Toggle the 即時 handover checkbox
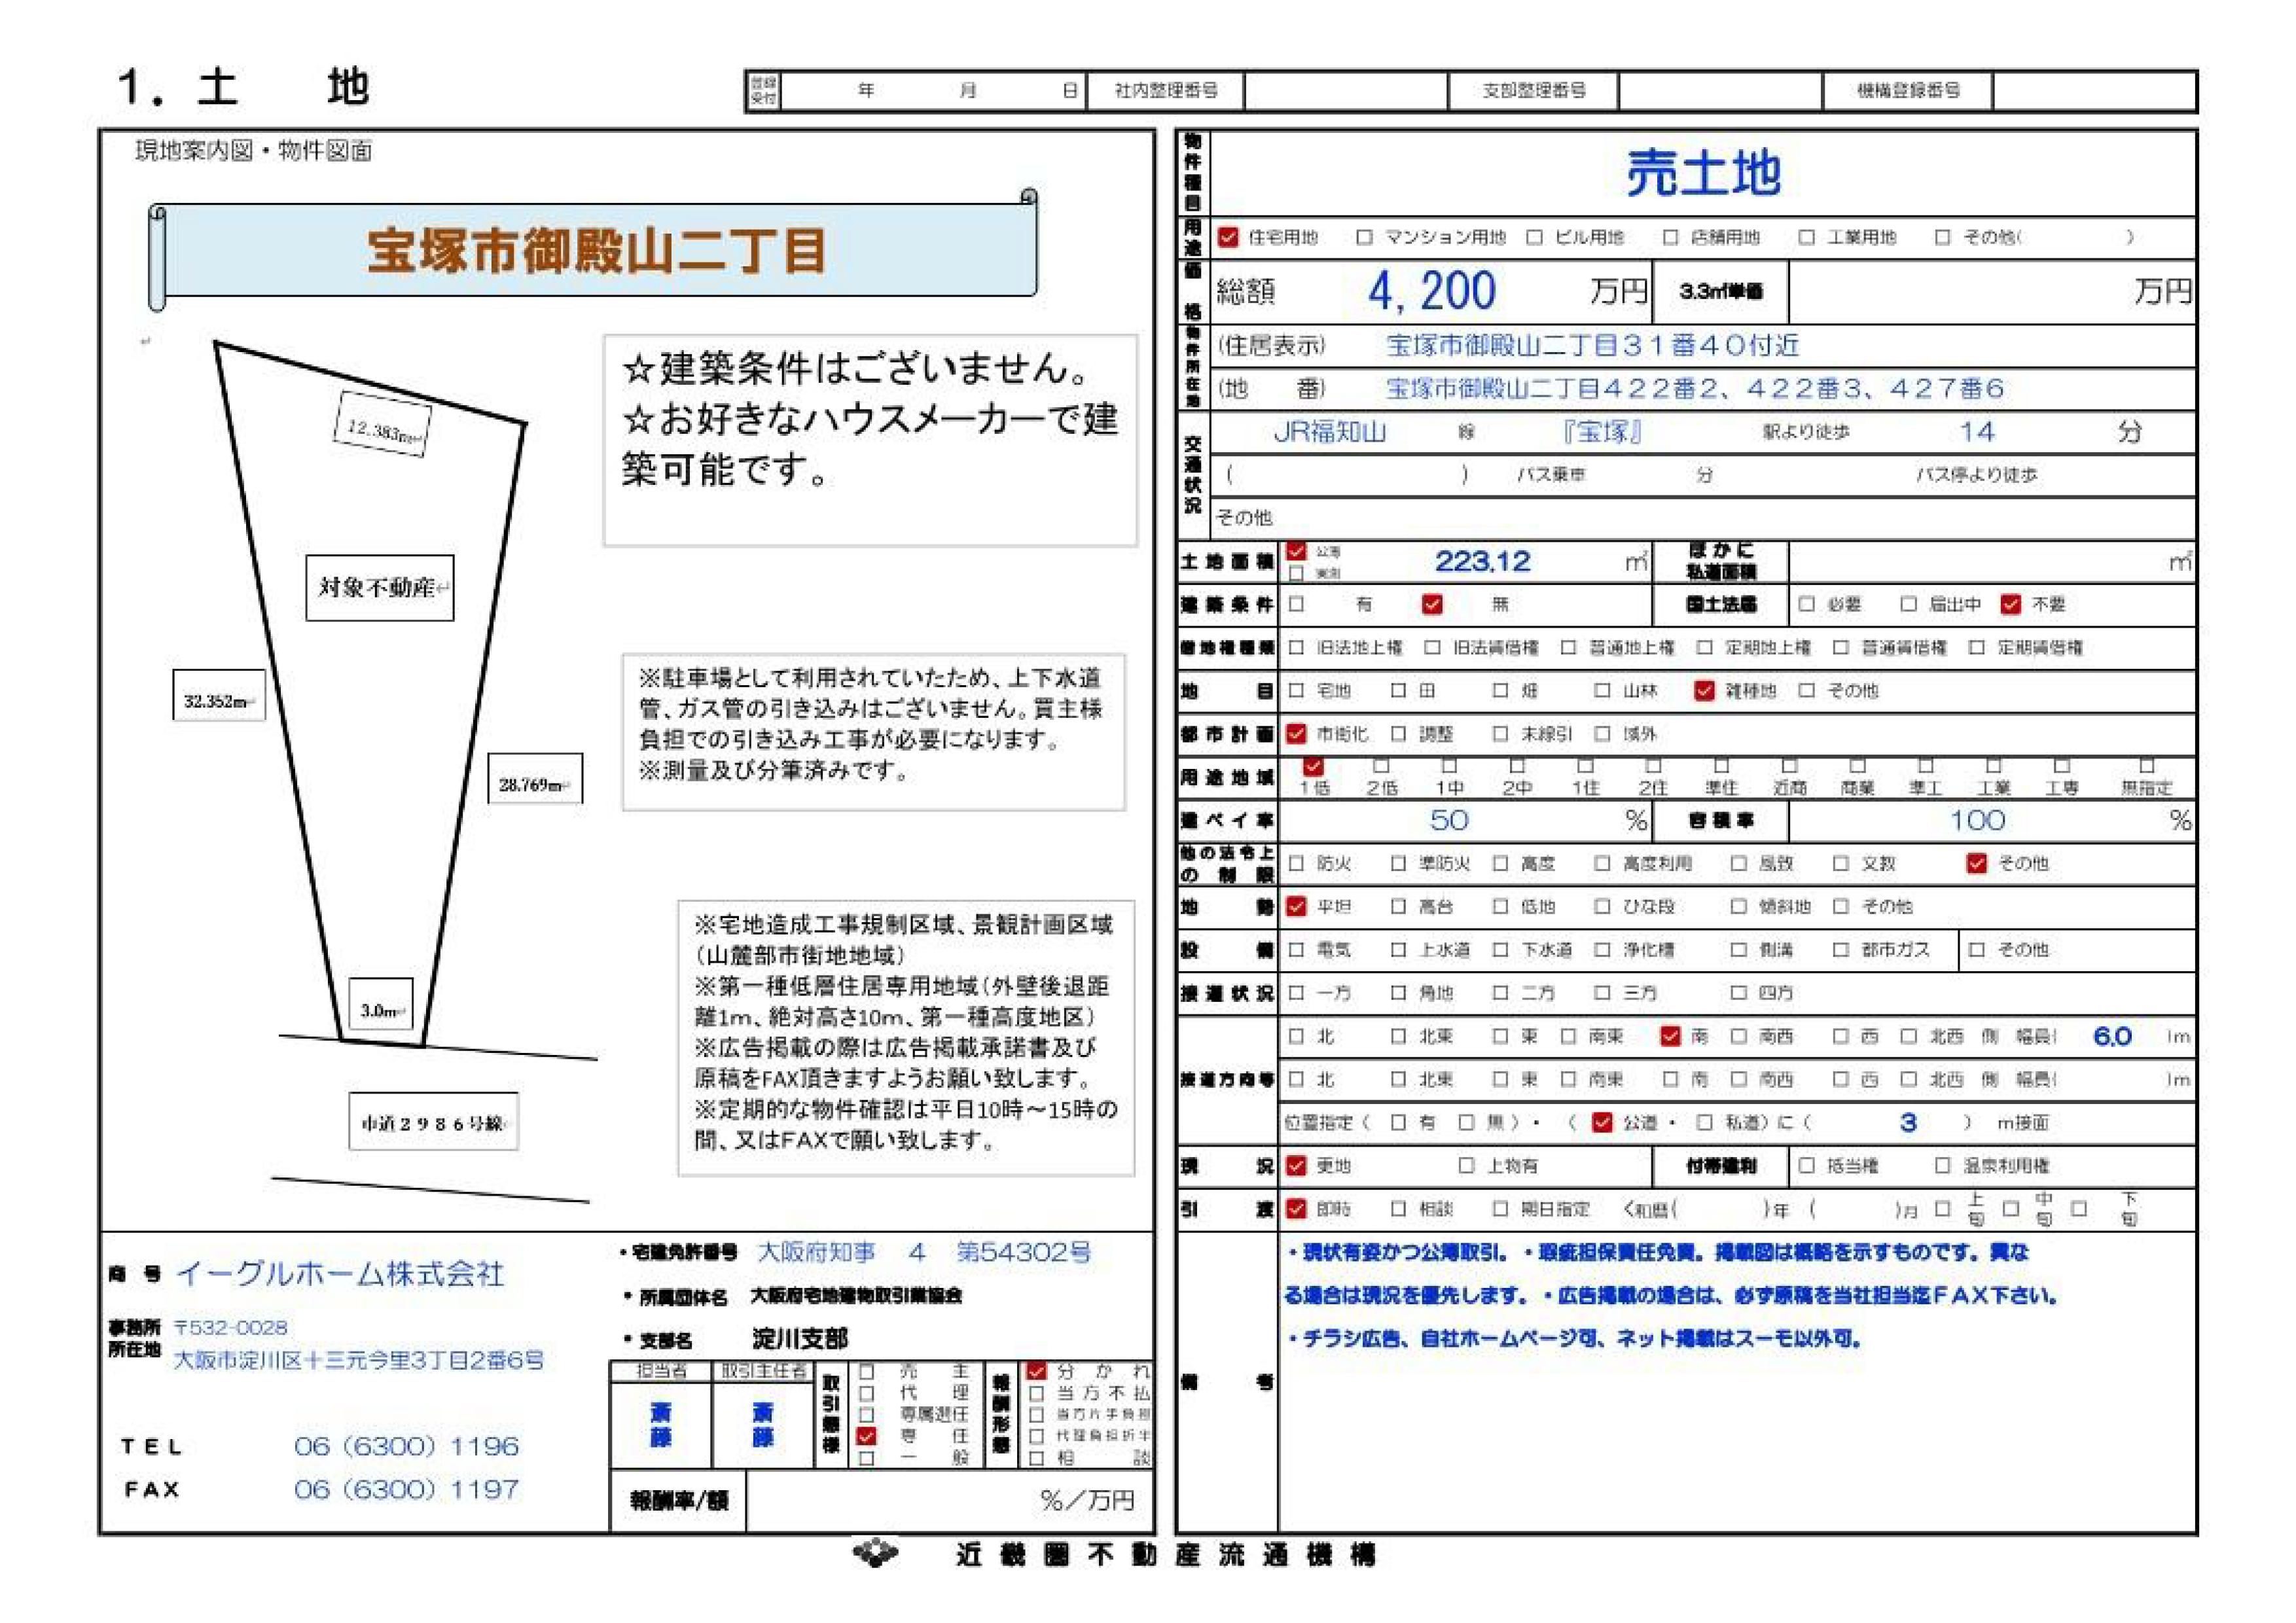The height and width of the screenshot is (1623, 2296). click(x=1296, y=1208)
